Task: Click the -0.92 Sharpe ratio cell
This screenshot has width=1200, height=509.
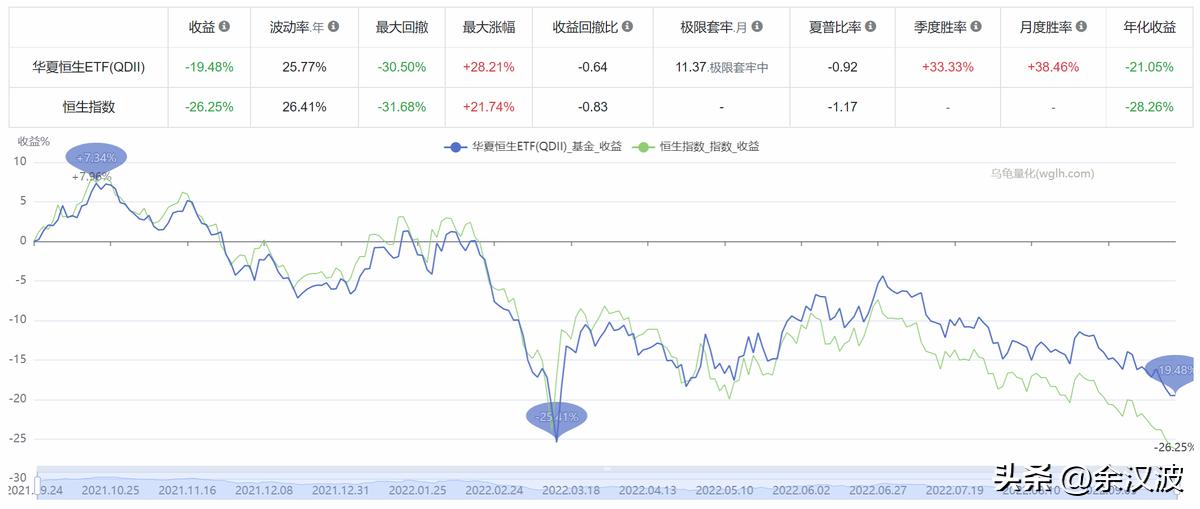Action: pyautogui.click(x=843, y=67)
